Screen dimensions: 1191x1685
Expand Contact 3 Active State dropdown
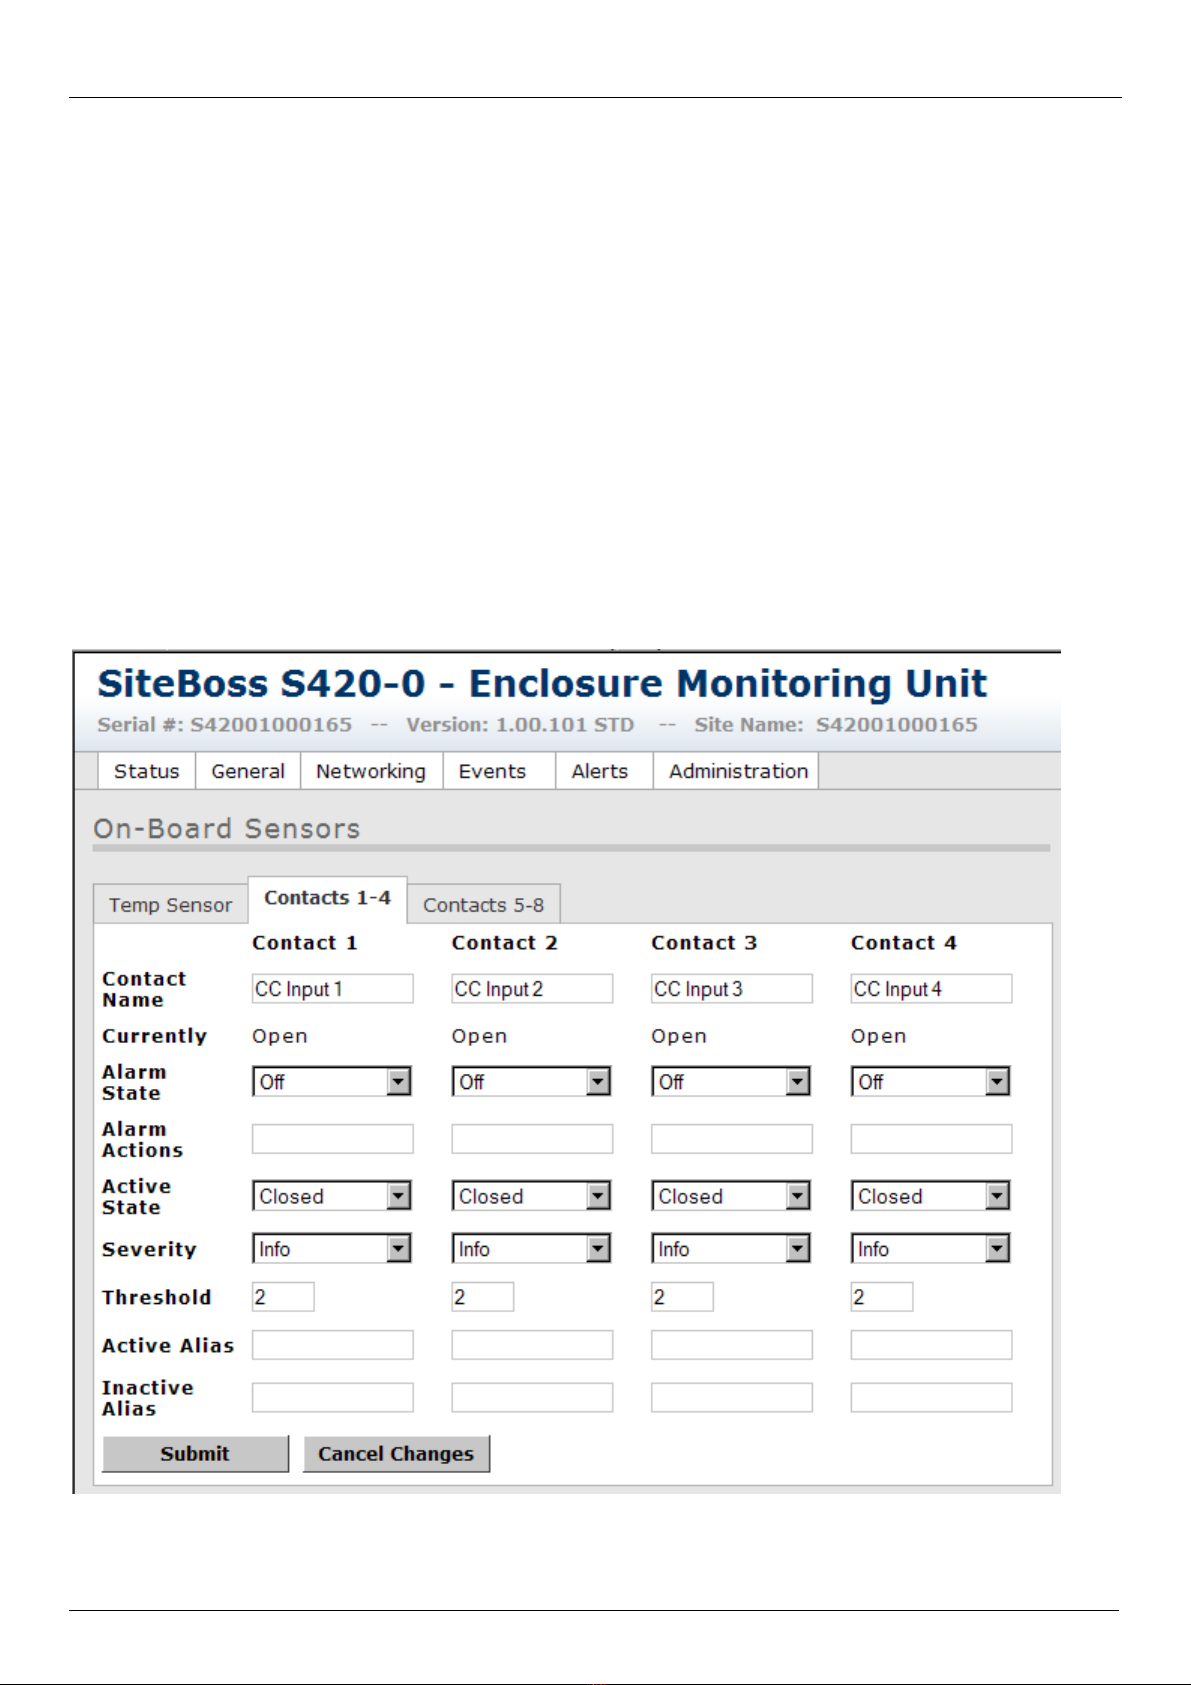tap(731, 1196)
